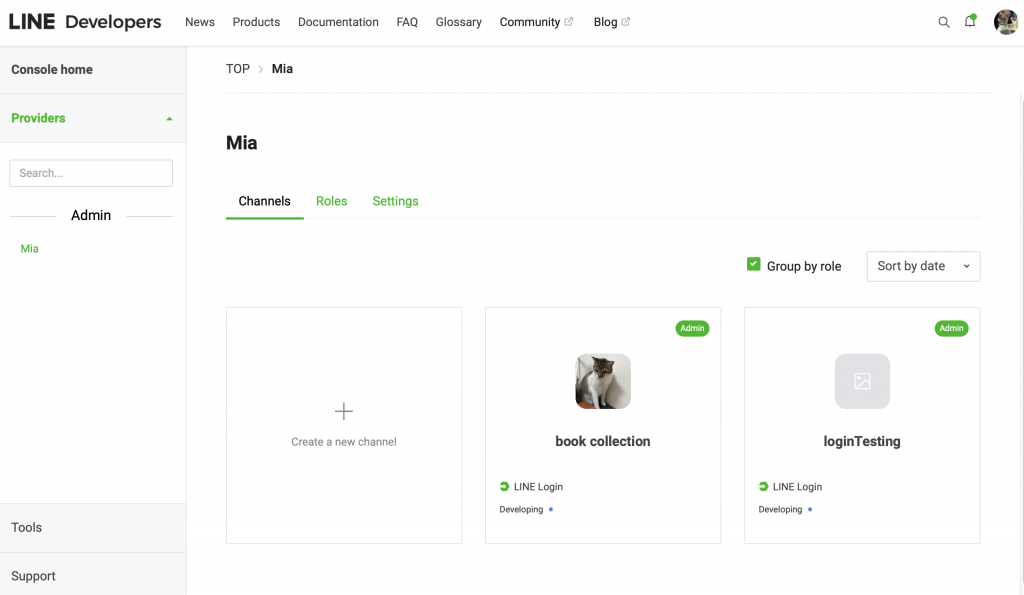Open the Sort by date dropdown
The height and width of the screenshot is (595, 1024).
[923, 266]
